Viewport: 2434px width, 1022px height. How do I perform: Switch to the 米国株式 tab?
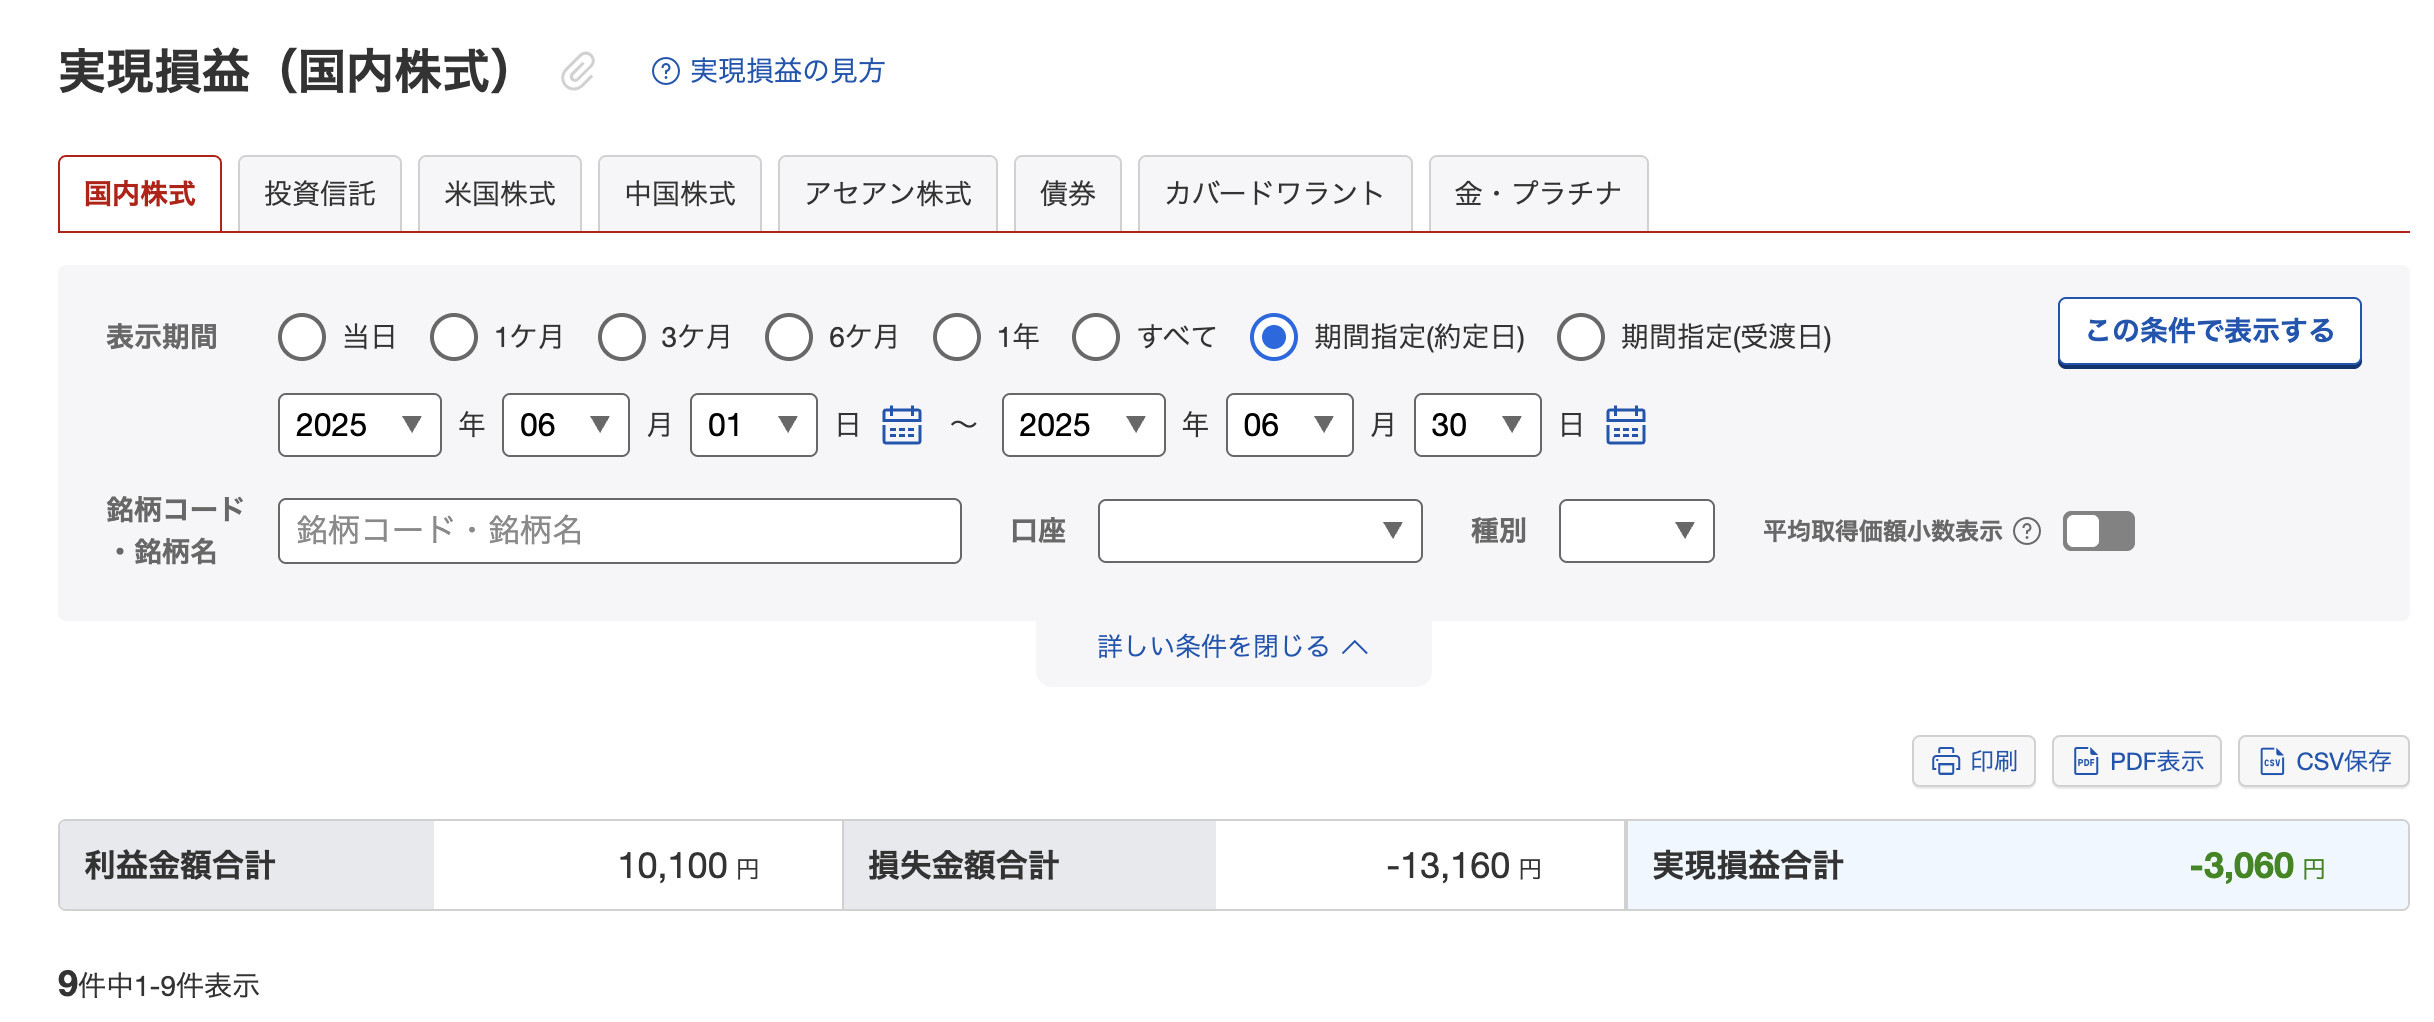500,194
